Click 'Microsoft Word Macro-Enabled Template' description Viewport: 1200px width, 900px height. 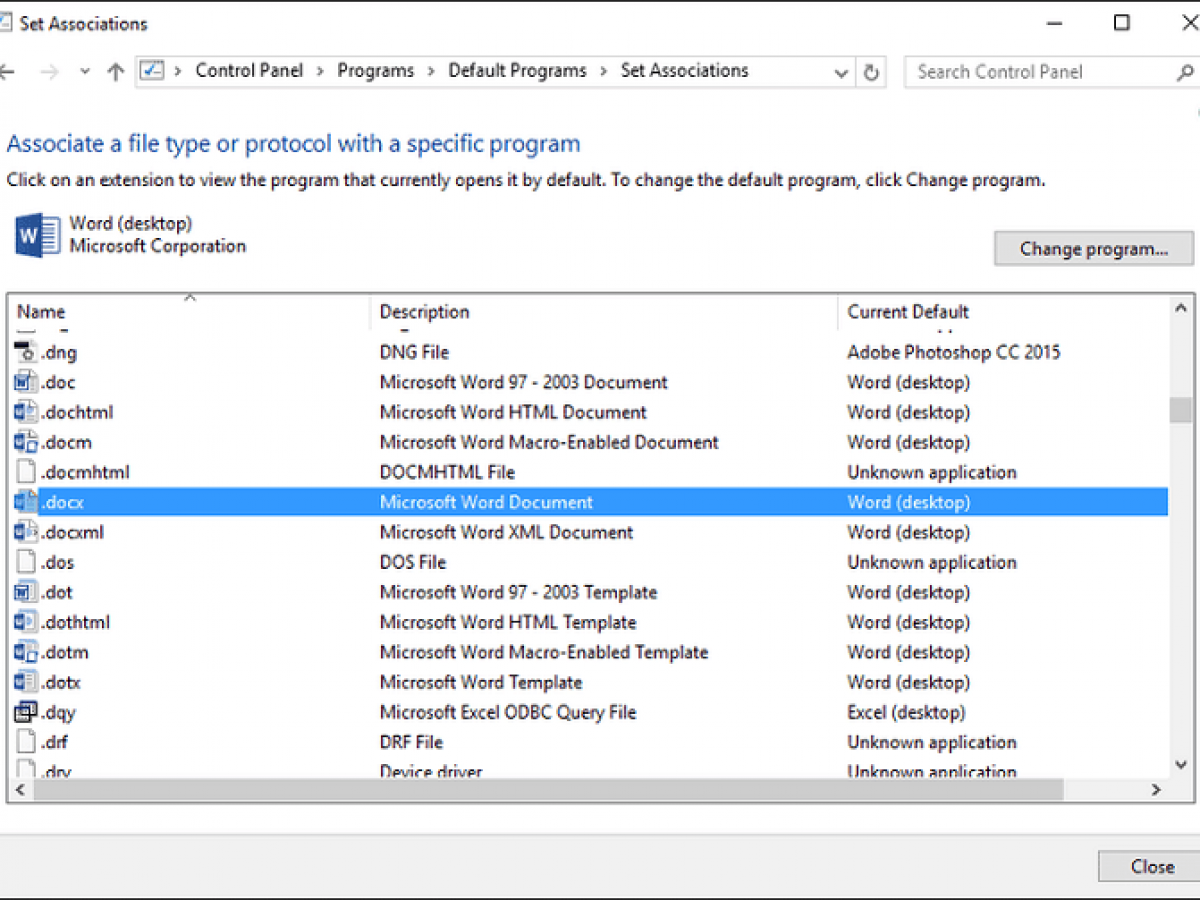[x=544, y=652]
